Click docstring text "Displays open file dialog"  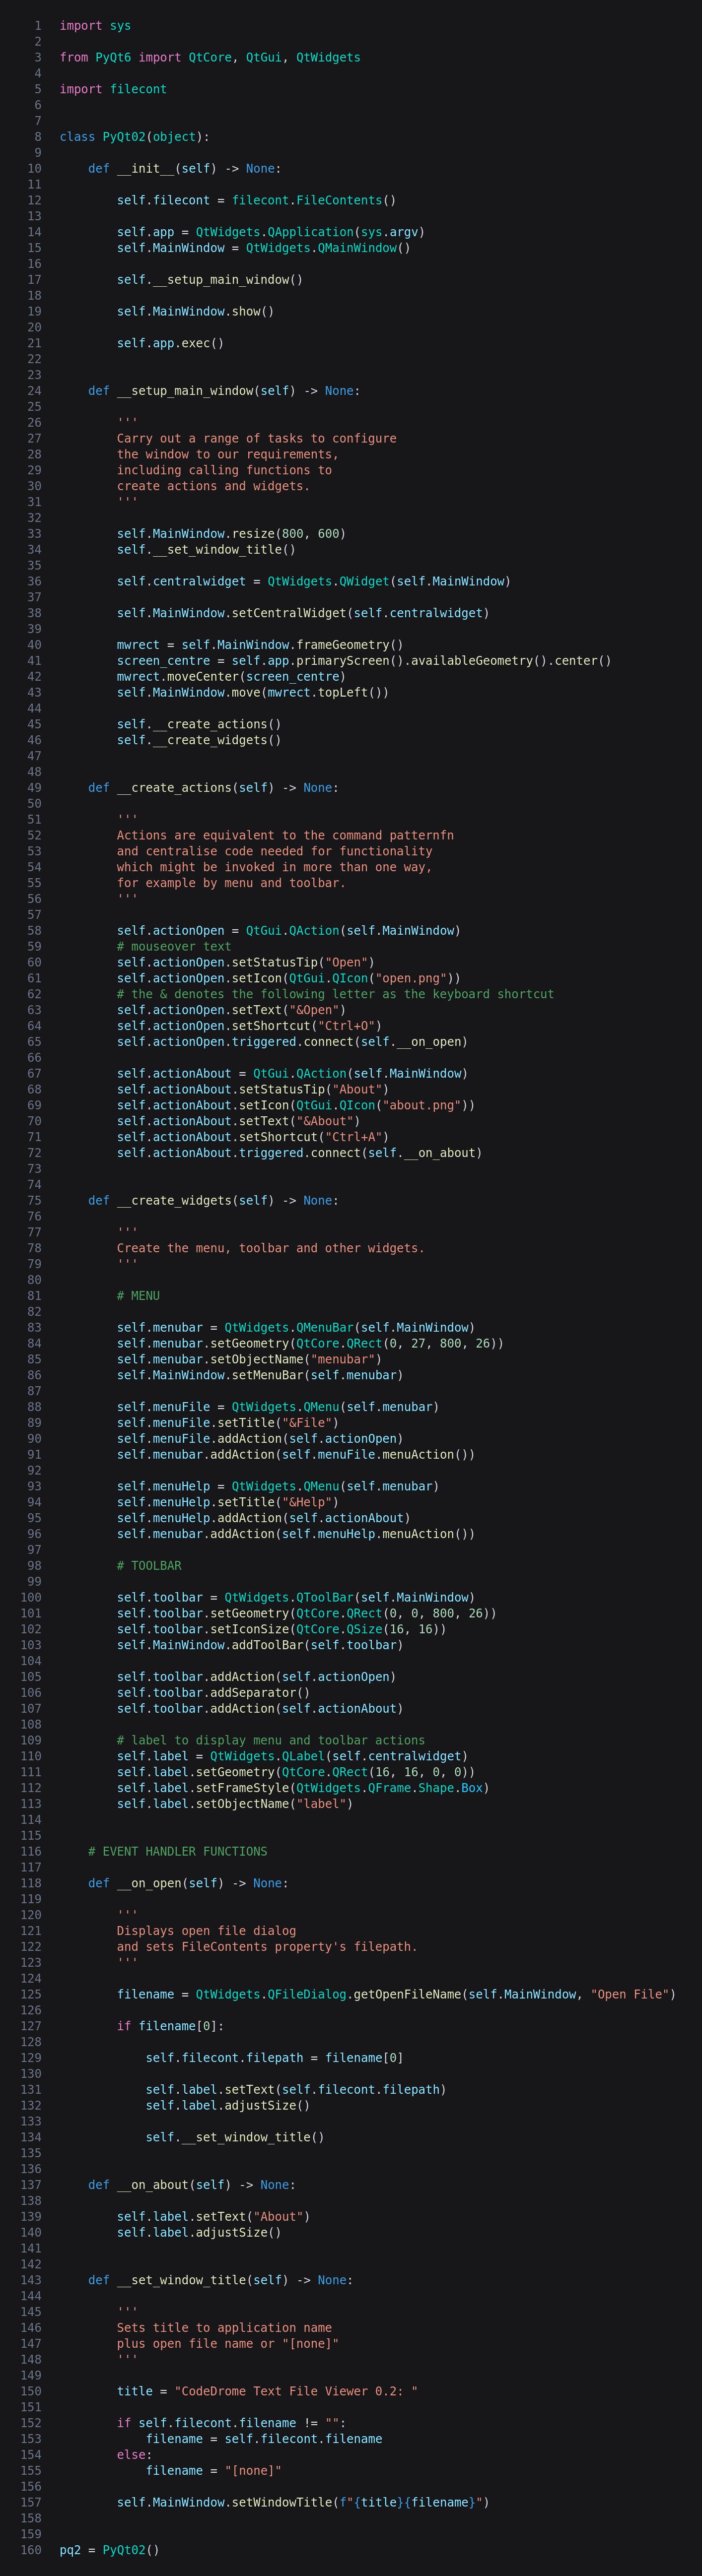pos(206,1931)
